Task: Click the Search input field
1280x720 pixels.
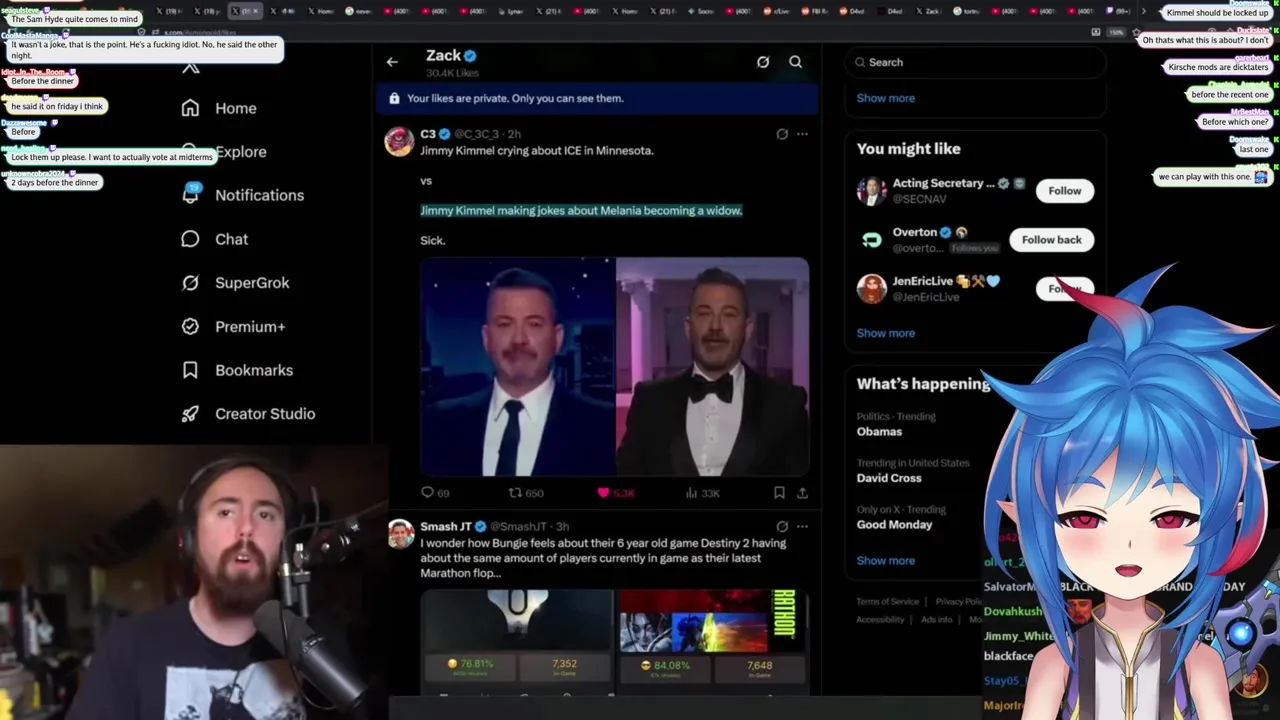Action: (x=975, y=62)
